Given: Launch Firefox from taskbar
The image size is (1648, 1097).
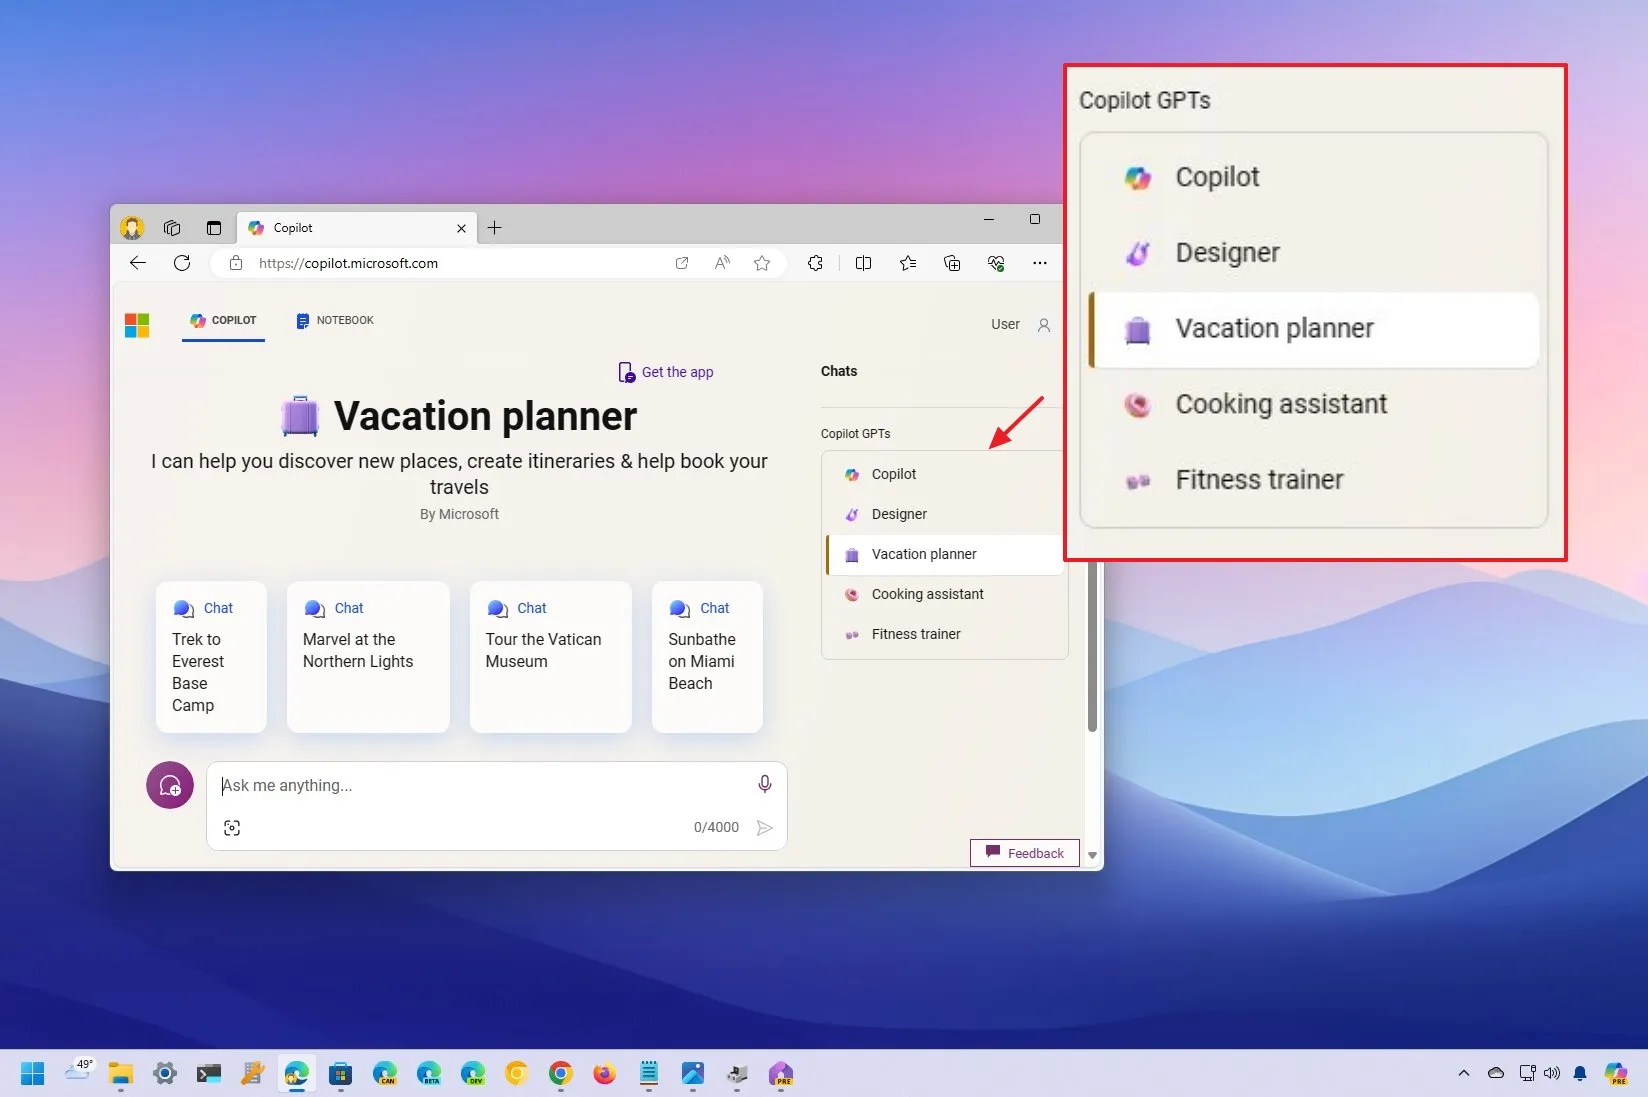Looking at the screenshot, I should [x=605, y=1074].
